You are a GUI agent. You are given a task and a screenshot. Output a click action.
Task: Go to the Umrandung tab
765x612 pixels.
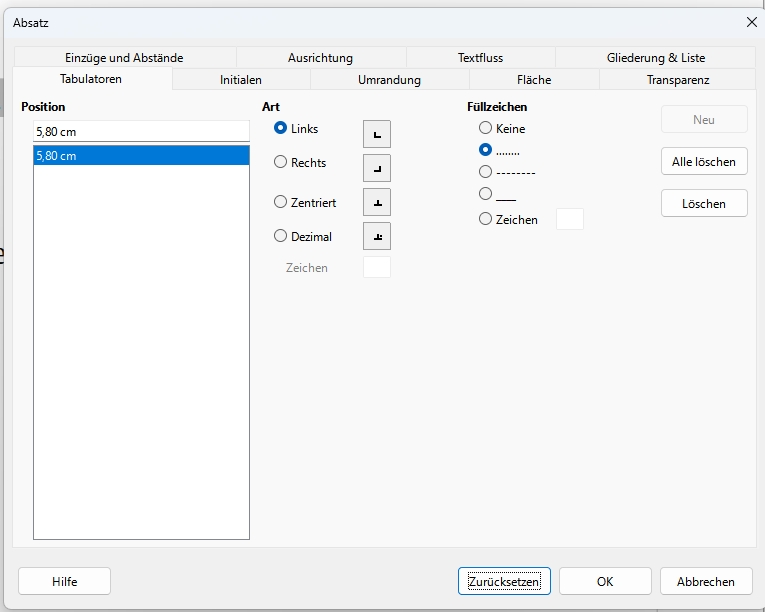click(x=389, y=80)
